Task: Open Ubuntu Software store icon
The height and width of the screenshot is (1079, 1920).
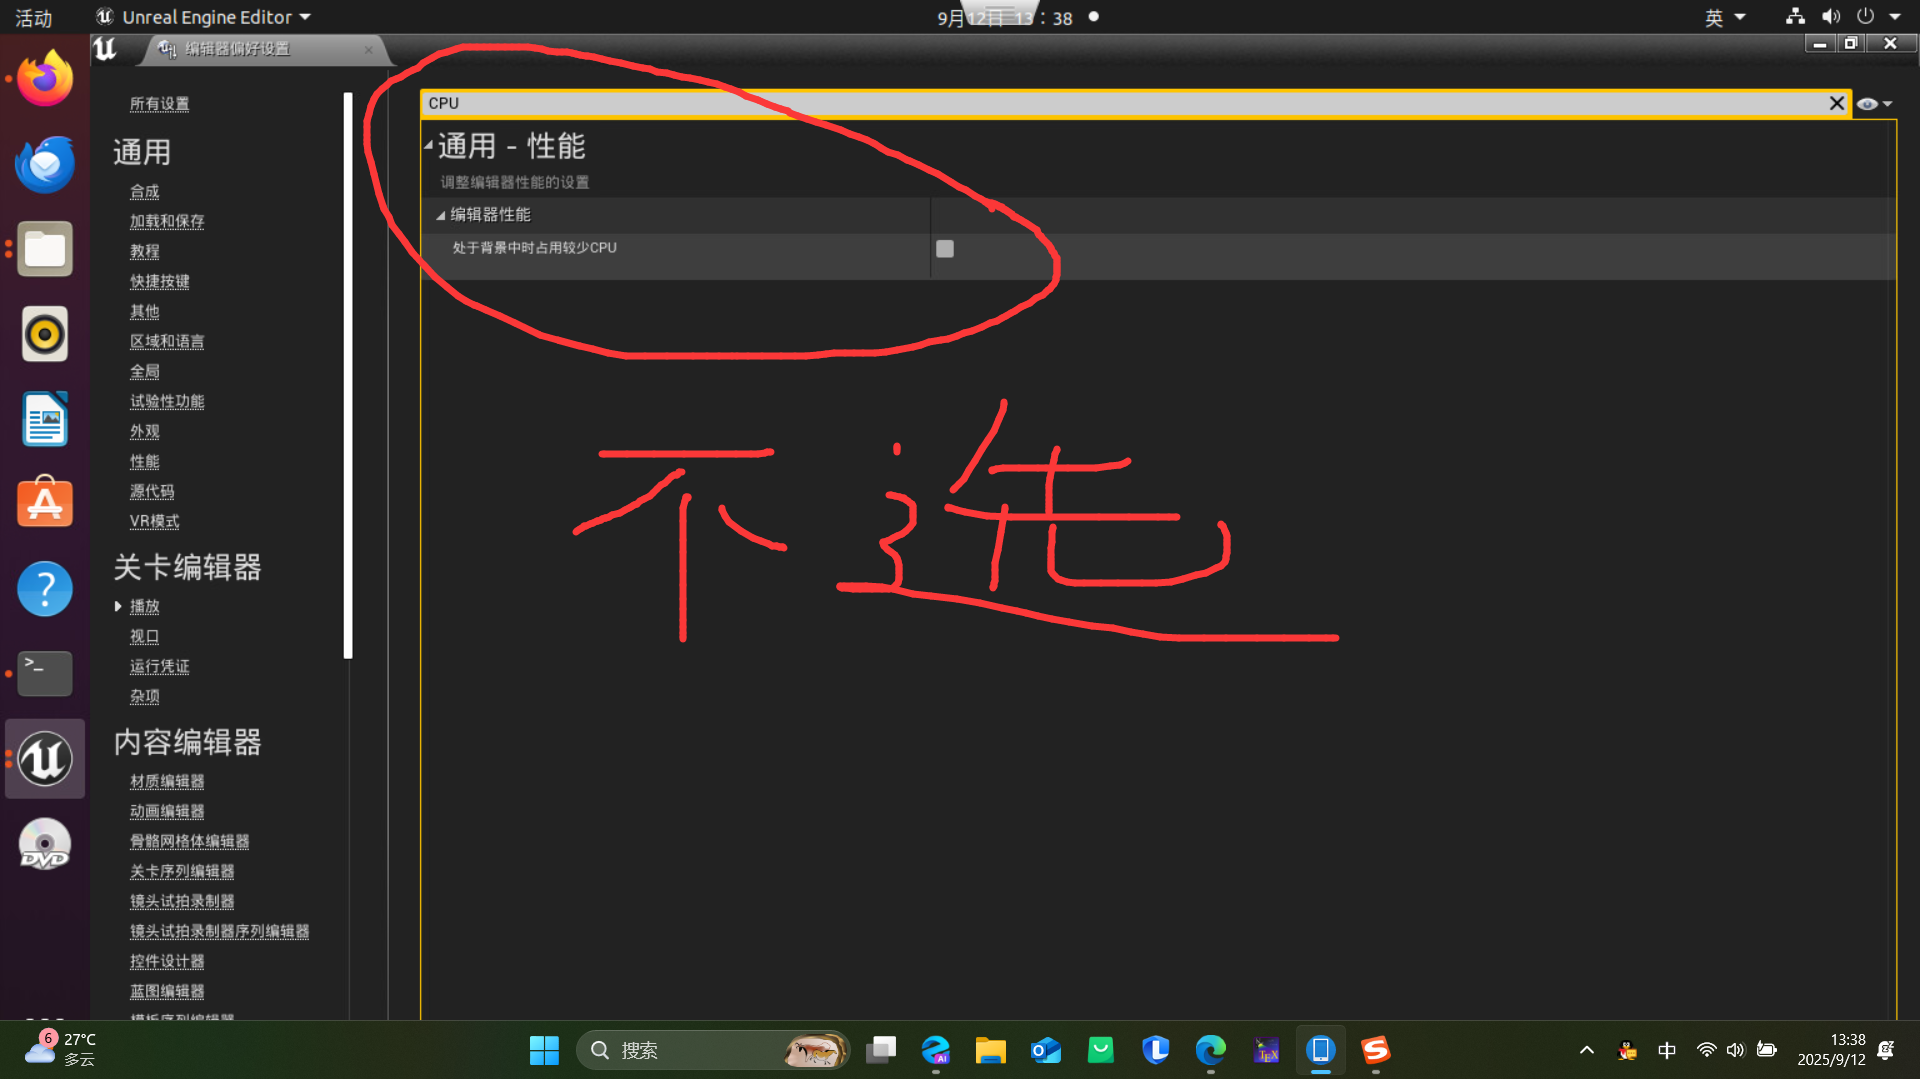Action: point(45,502)
